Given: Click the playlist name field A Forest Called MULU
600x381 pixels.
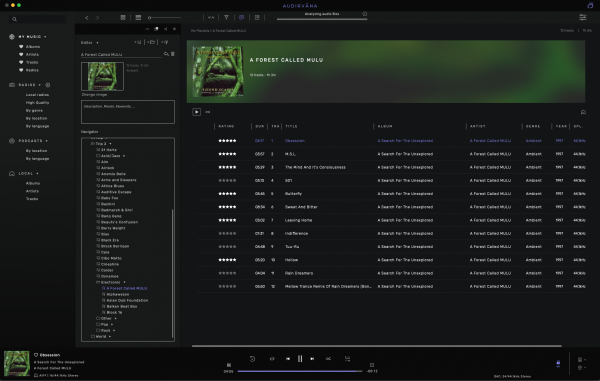Looking at the screenshot, I should point(121,55).
